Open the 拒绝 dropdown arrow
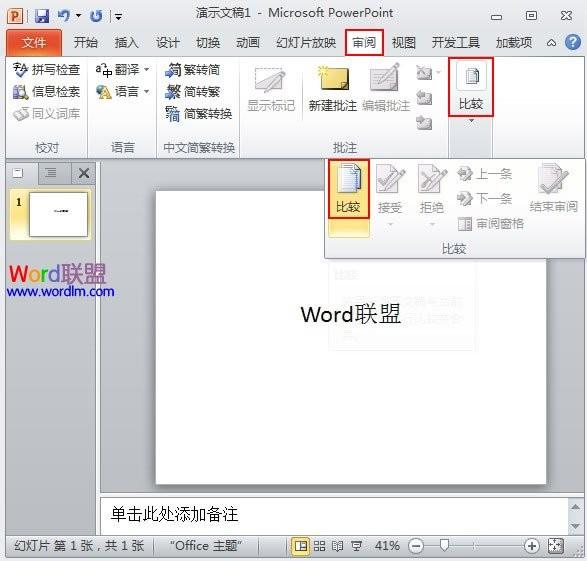 pos(432,225)
